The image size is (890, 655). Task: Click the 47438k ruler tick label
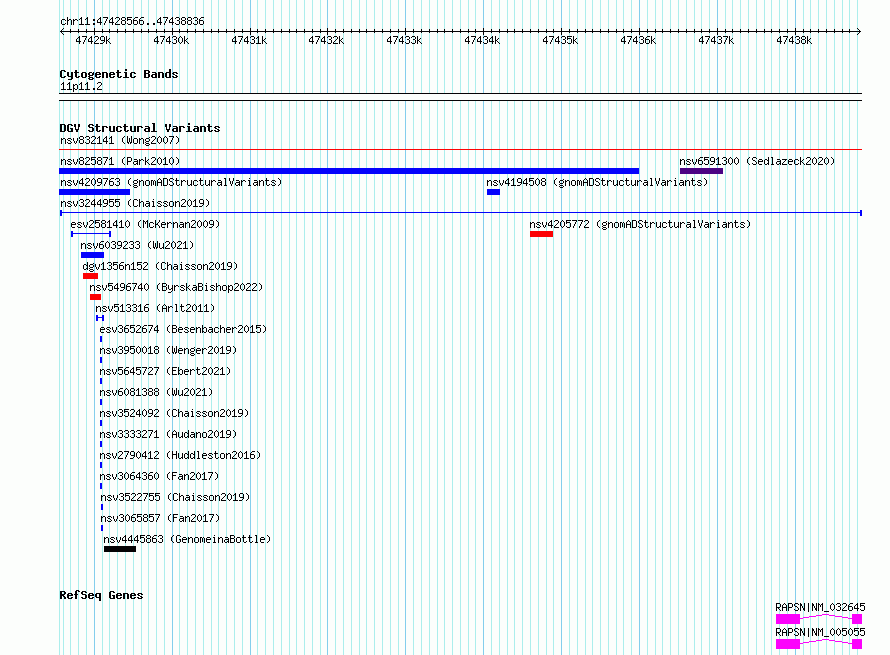click(x=794, y=40)
